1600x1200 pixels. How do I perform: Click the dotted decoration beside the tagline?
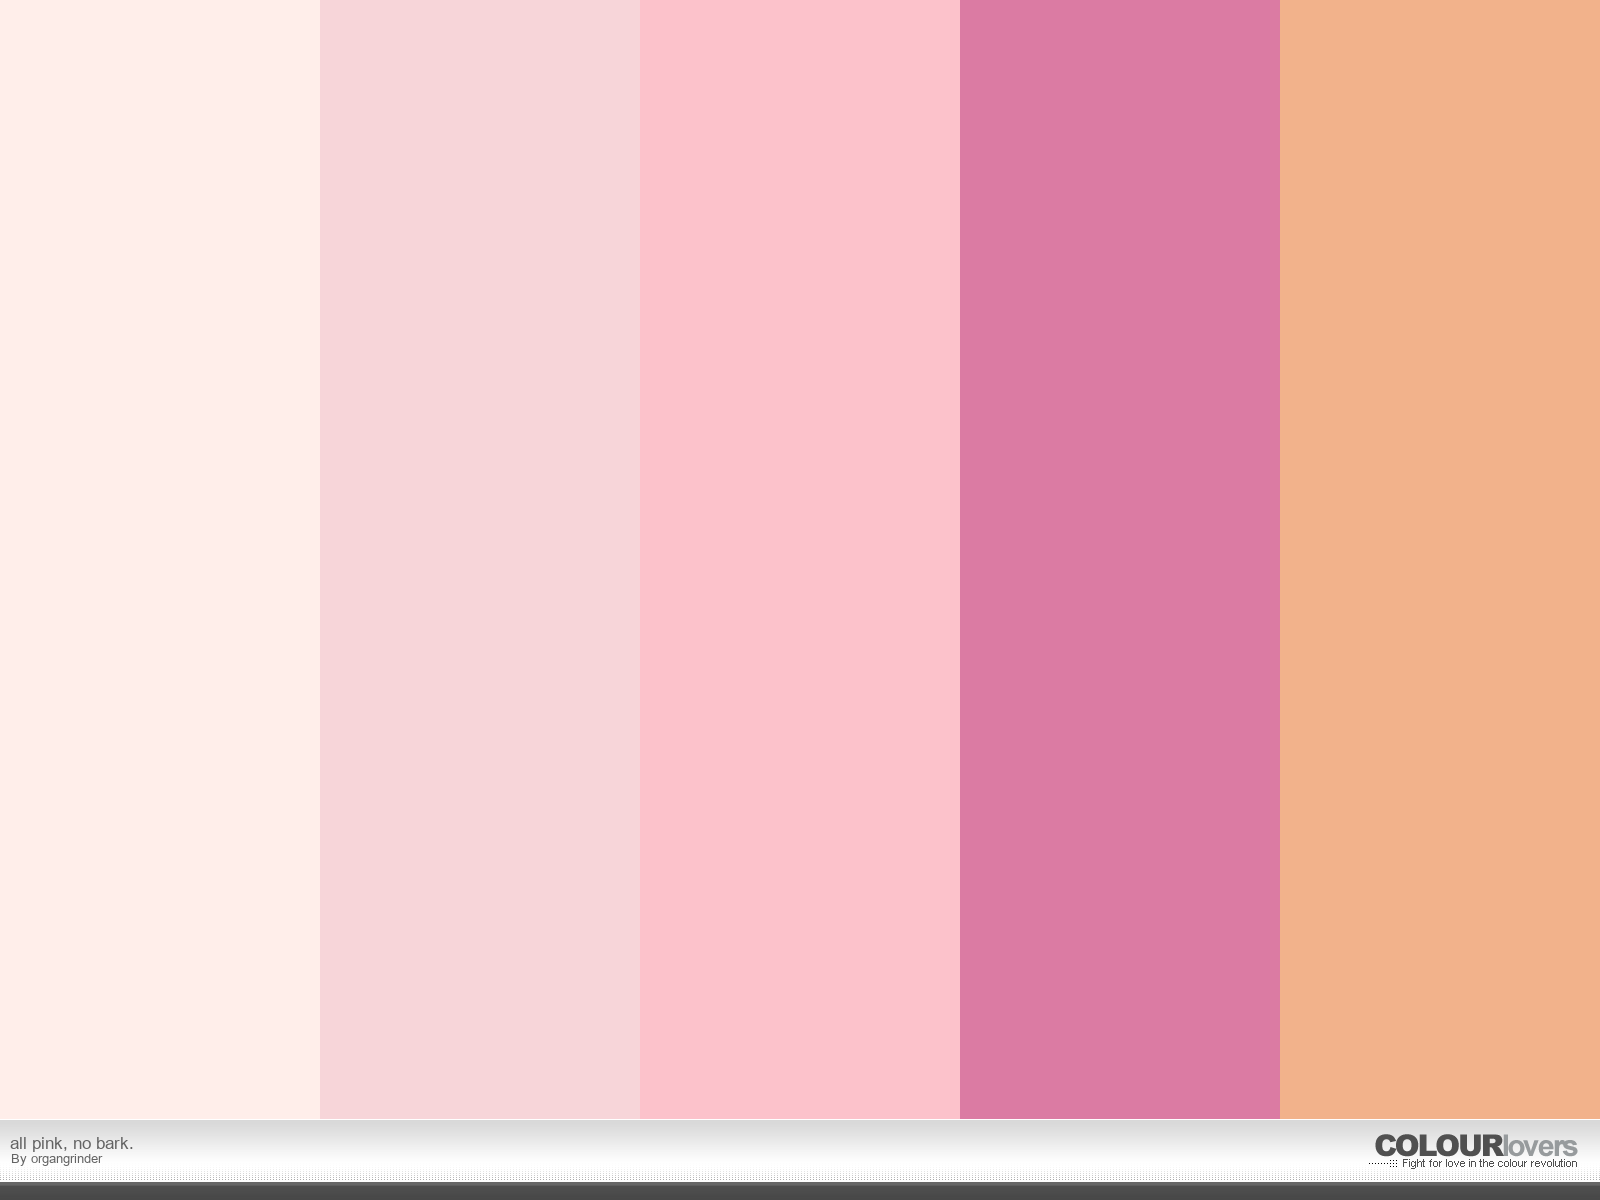[1383, 1163]
